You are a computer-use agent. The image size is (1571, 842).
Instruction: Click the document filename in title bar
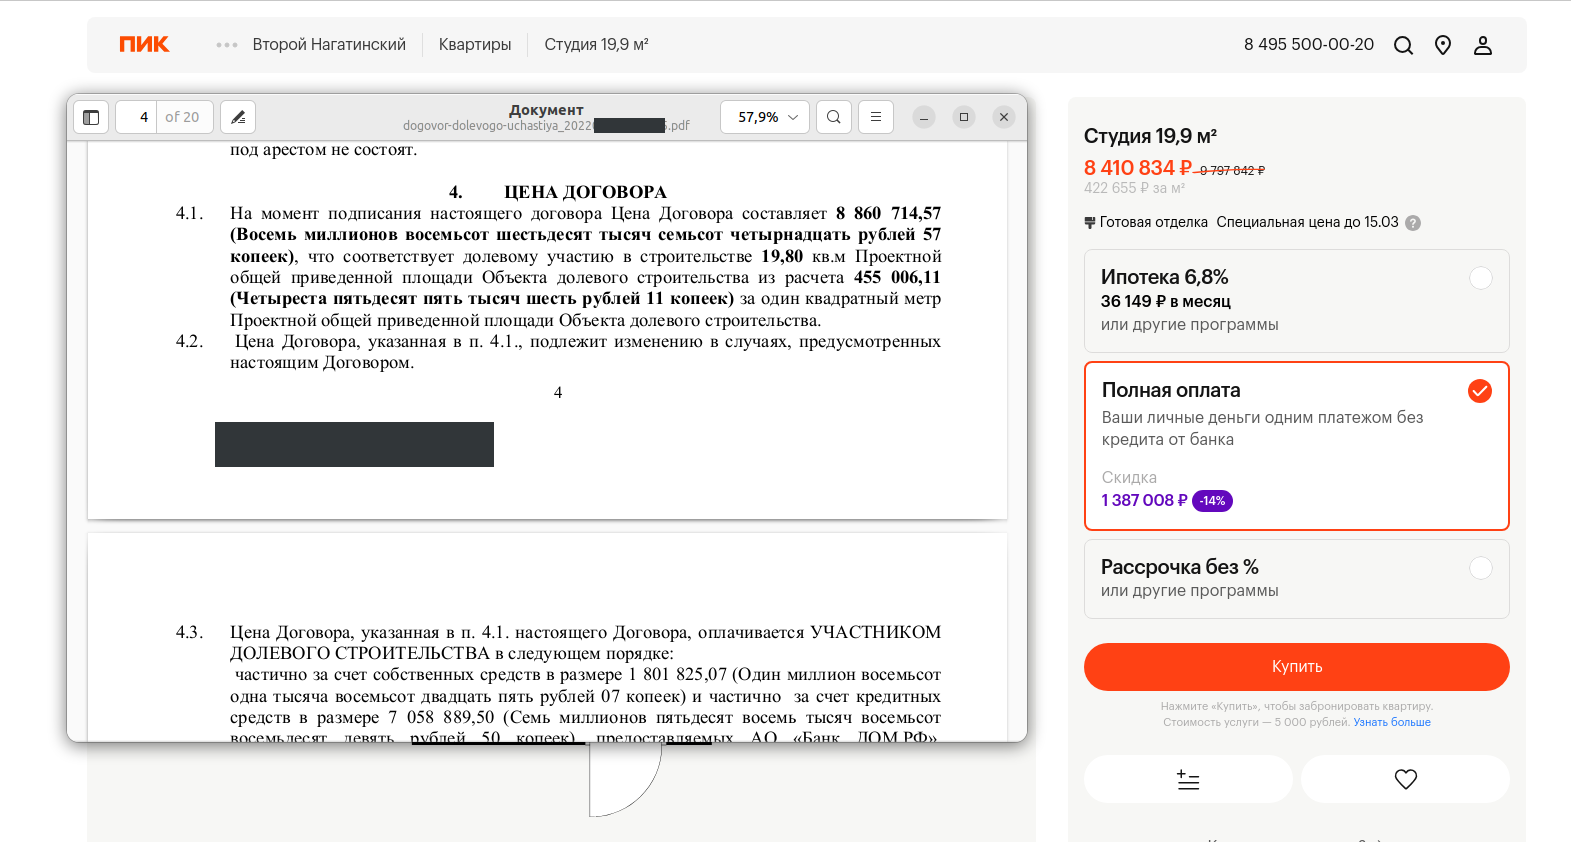(546, 126)
